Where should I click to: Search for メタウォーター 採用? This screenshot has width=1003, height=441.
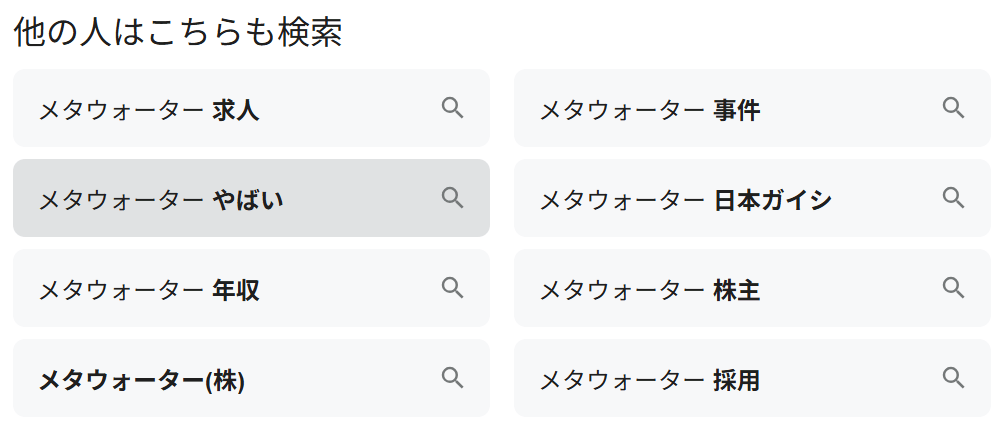(650, 379)
